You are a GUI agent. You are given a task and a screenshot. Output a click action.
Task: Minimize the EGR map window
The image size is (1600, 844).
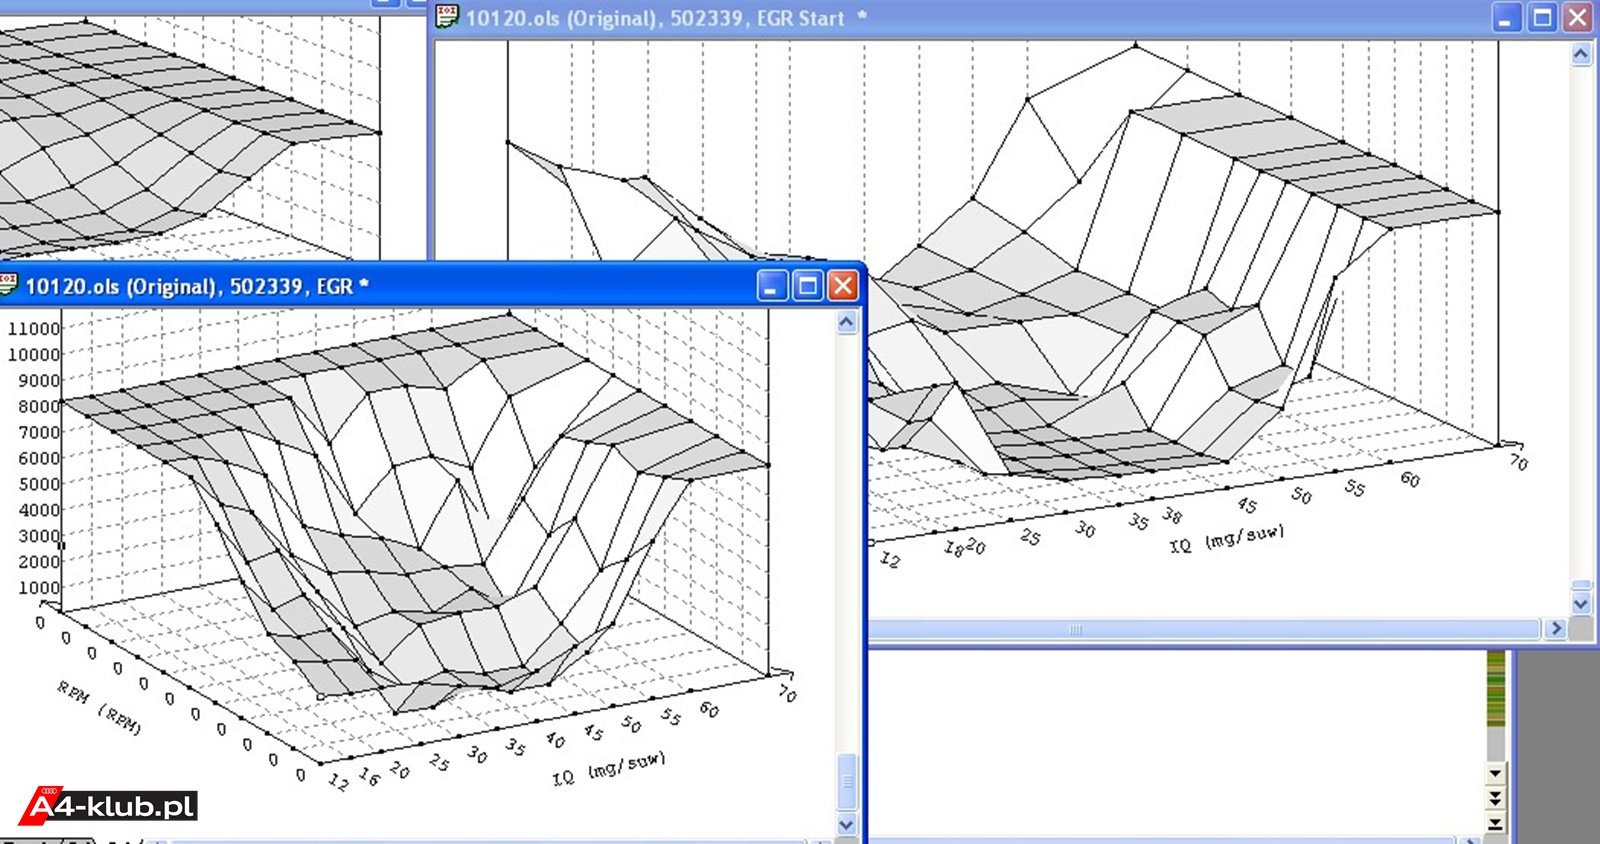coord(772,286)
